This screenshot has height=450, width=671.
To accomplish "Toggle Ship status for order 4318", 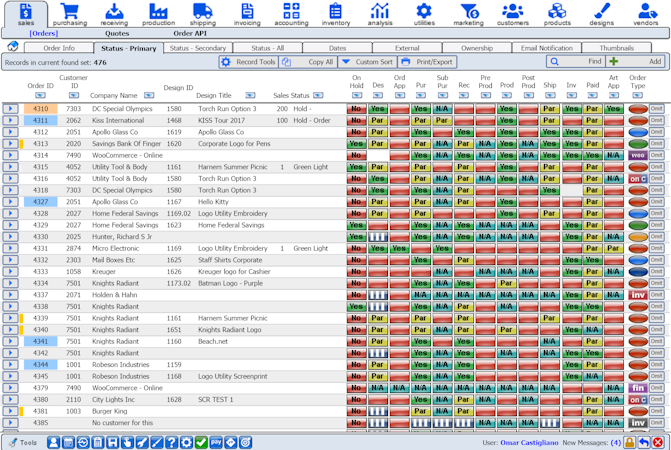I will 549,190.
